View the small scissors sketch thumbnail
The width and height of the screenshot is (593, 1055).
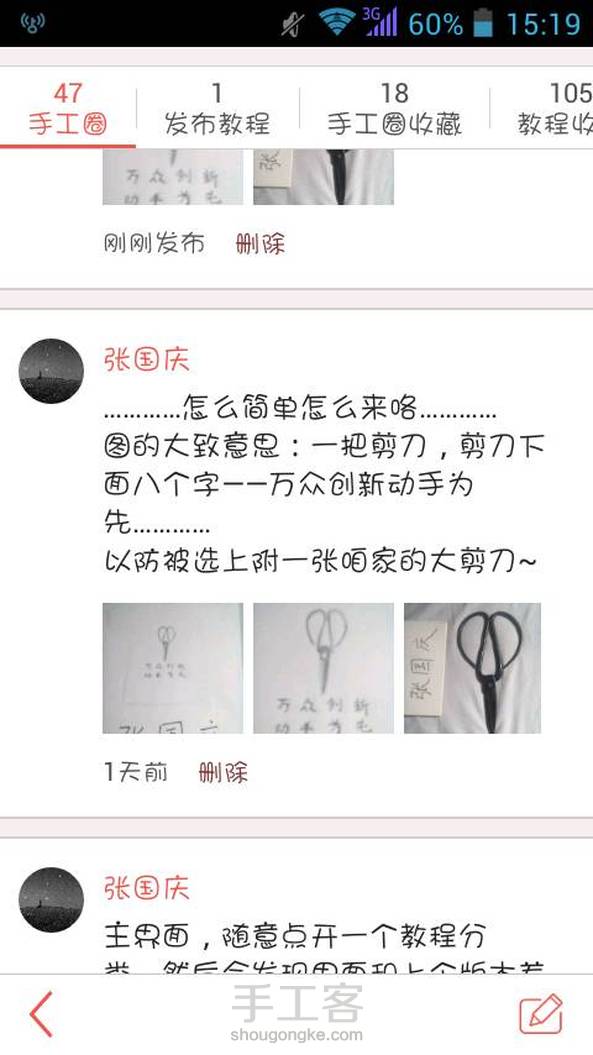173,667
